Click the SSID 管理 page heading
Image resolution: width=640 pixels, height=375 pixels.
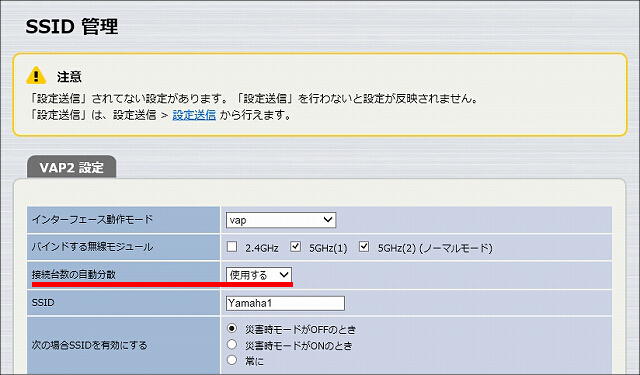(72, 27)
